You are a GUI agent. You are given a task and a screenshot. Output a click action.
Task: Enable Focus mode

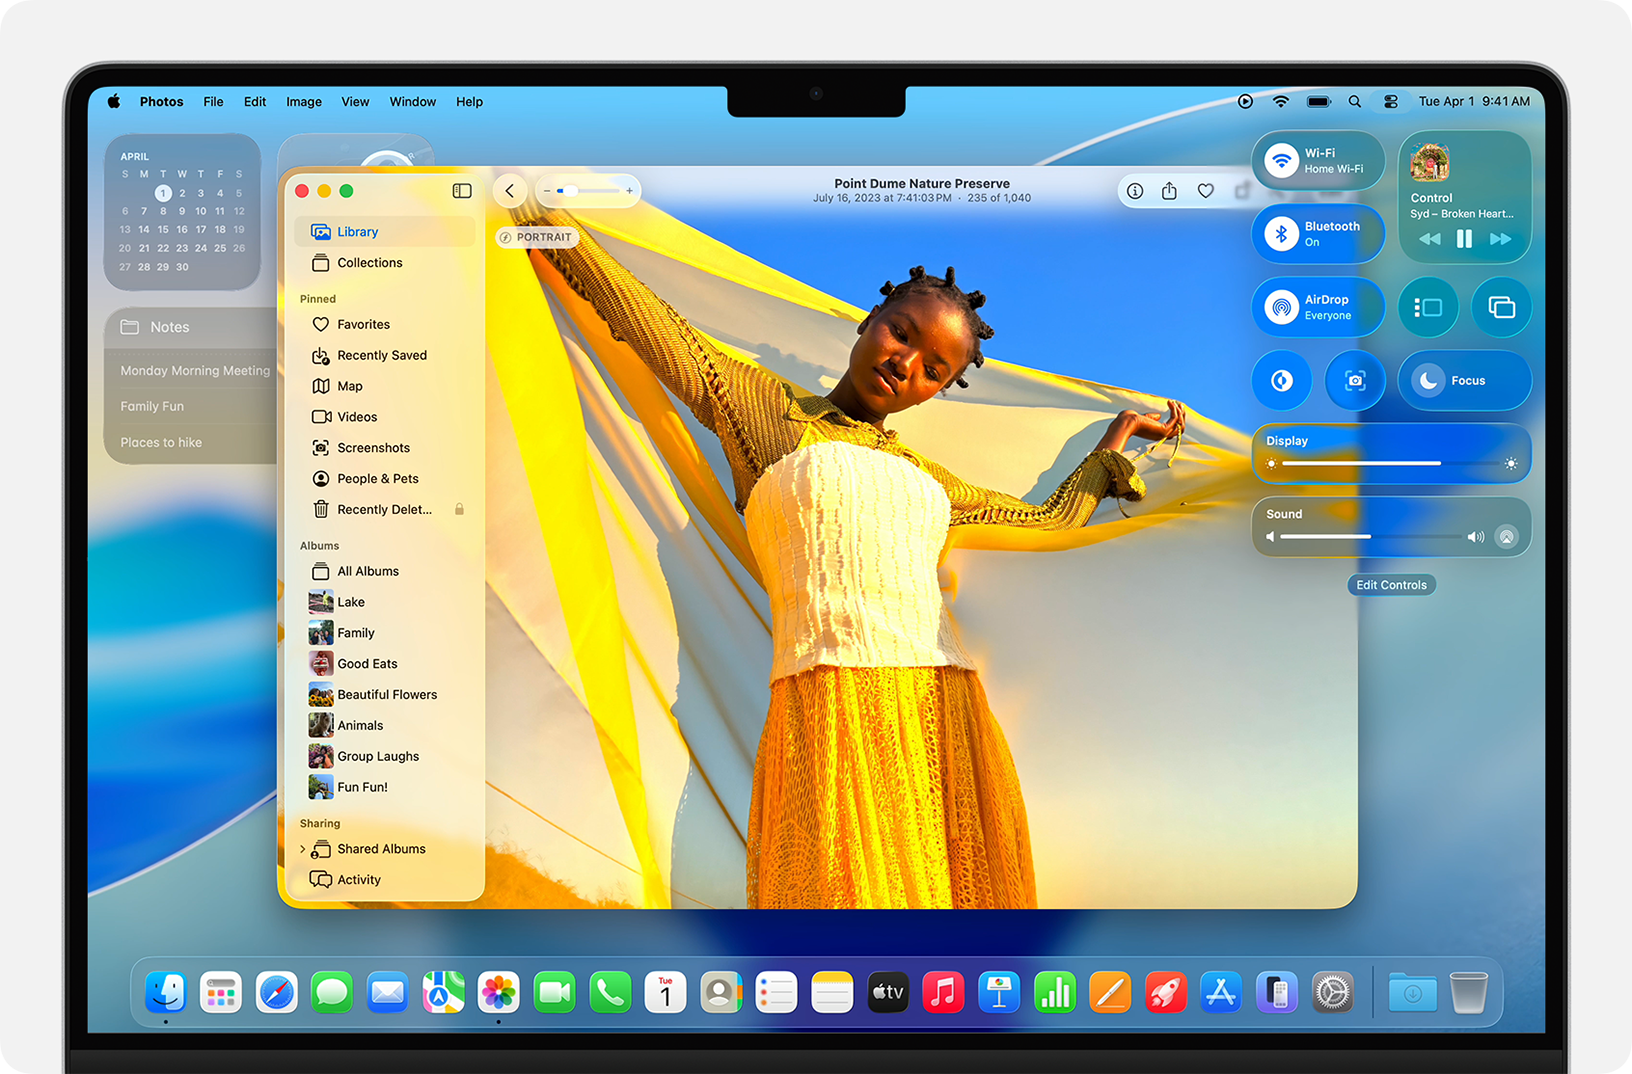coord(1464,381)
